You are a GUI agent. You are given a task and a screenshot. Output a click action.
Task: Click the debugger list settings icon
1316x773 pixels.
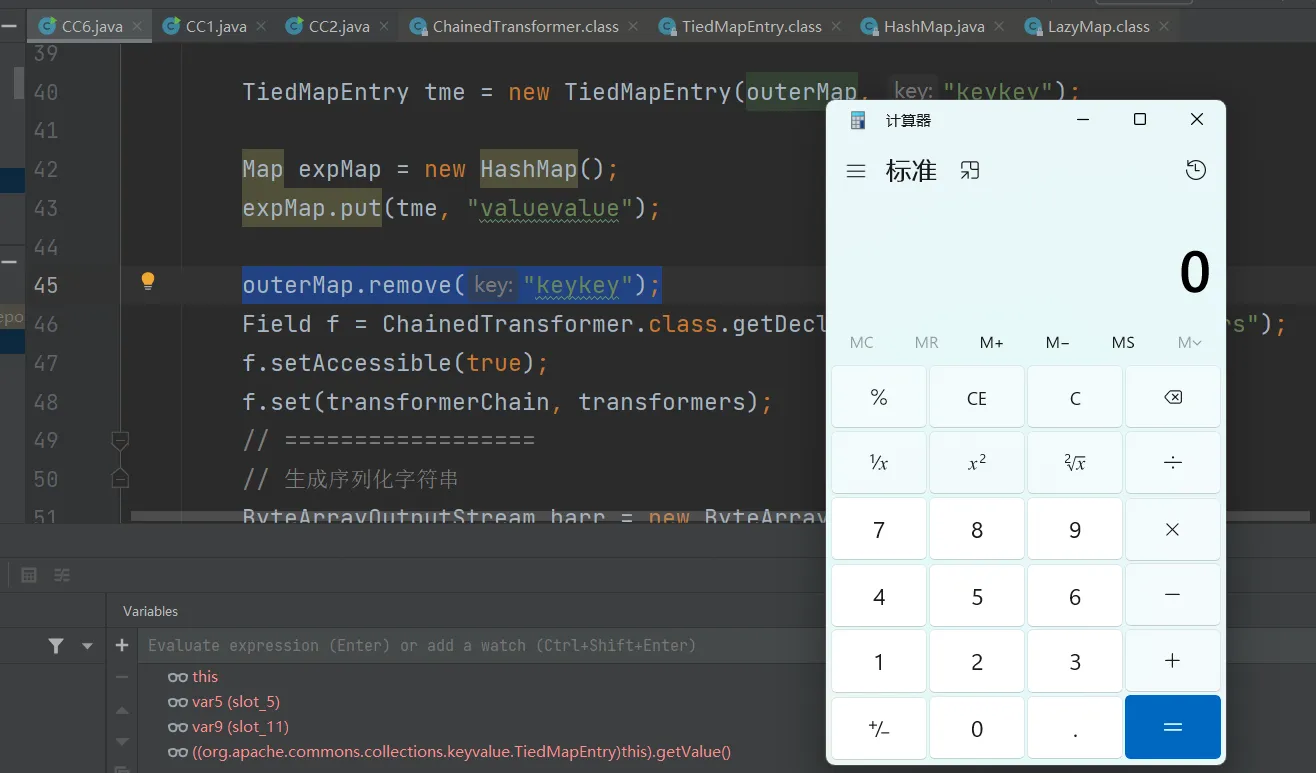tap(62, 575)
